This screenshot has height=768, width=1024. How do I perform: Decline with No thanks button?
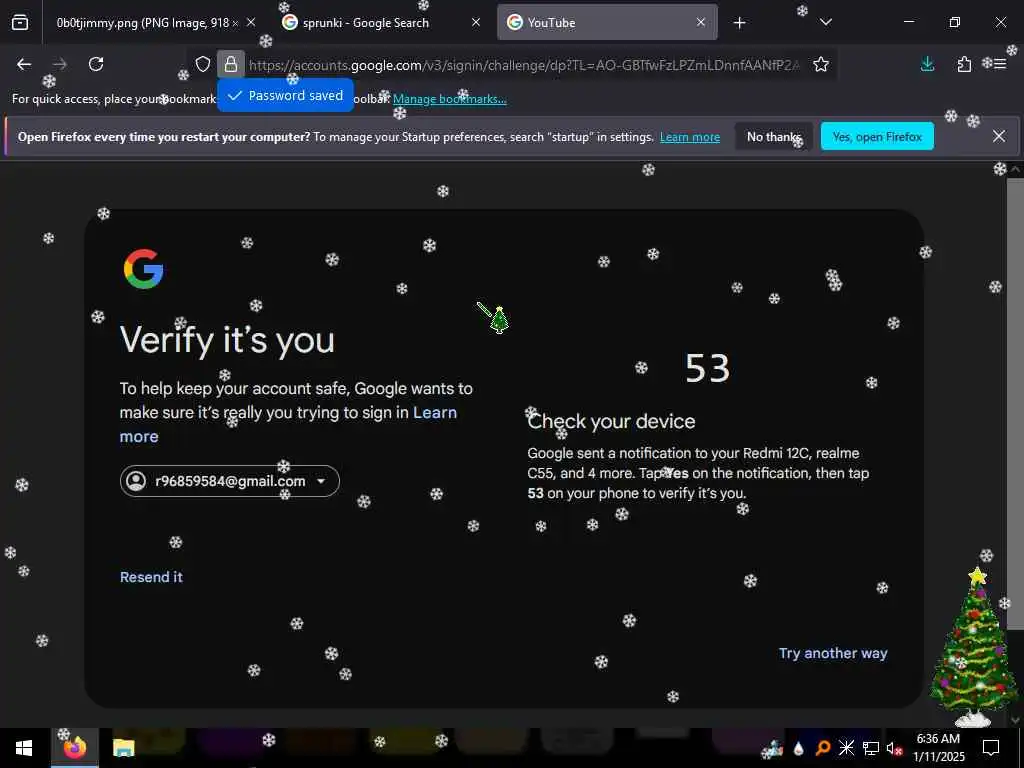tap(774, 136)
